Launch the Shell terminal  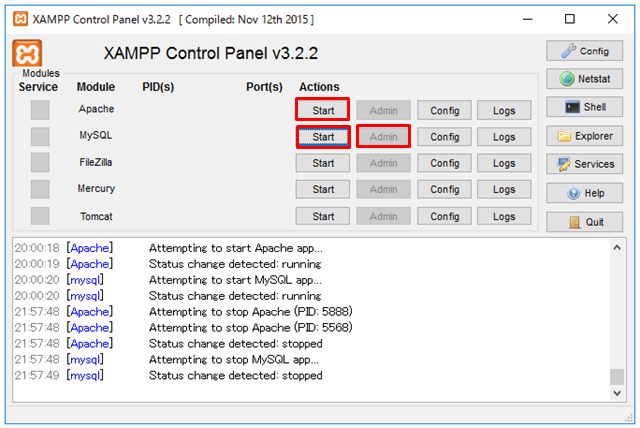[x=584, y=107]
